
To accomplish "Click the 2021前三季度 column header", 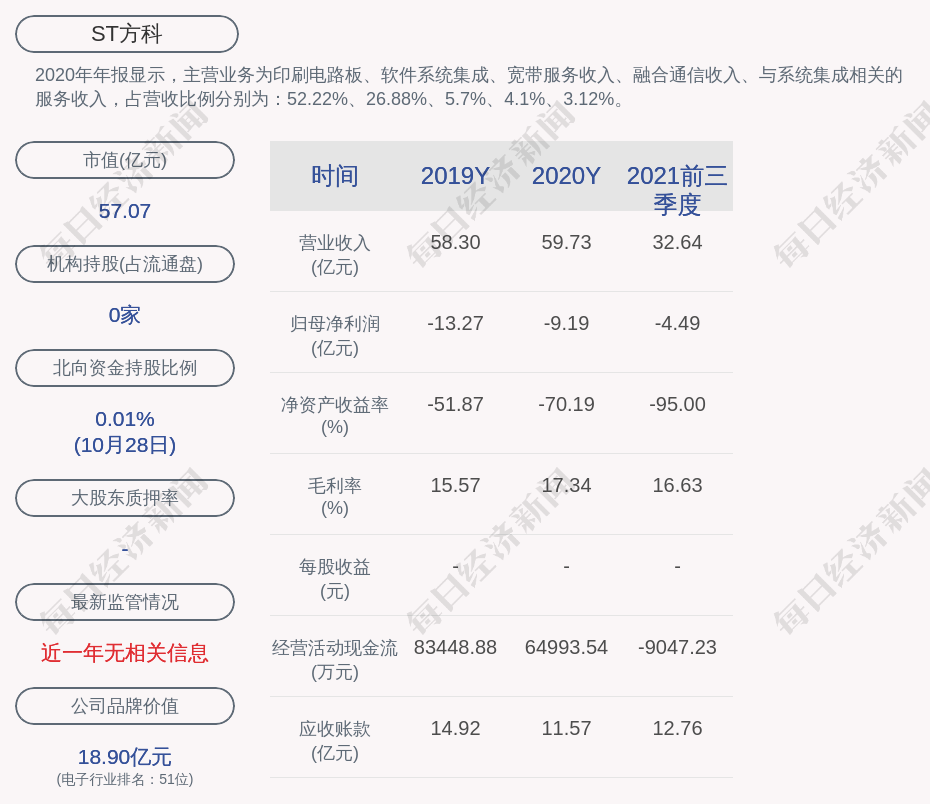I will [x=677, y=190].
